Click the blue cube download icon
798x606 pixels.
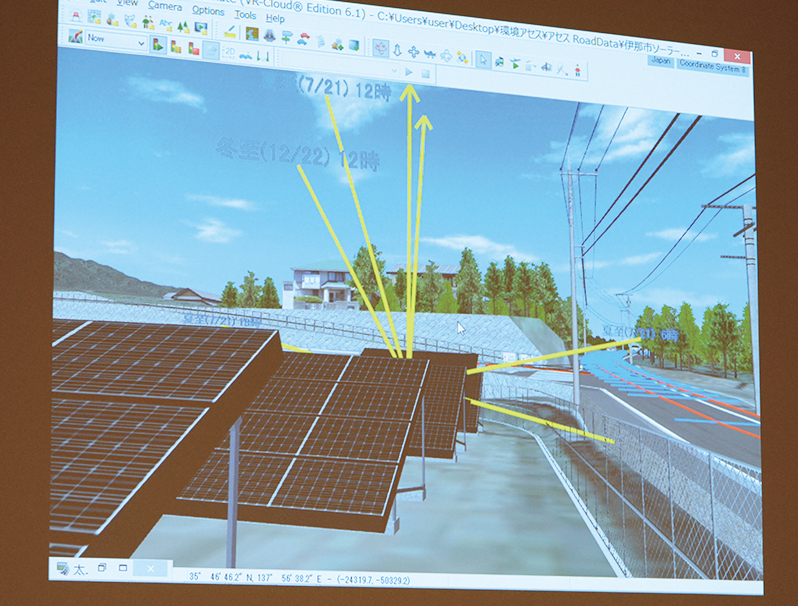[354, 45]
